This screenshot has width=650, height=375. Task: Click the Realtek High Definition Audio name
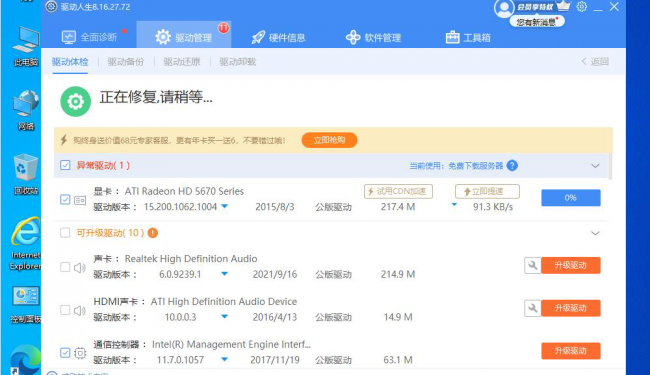[191, 259]
